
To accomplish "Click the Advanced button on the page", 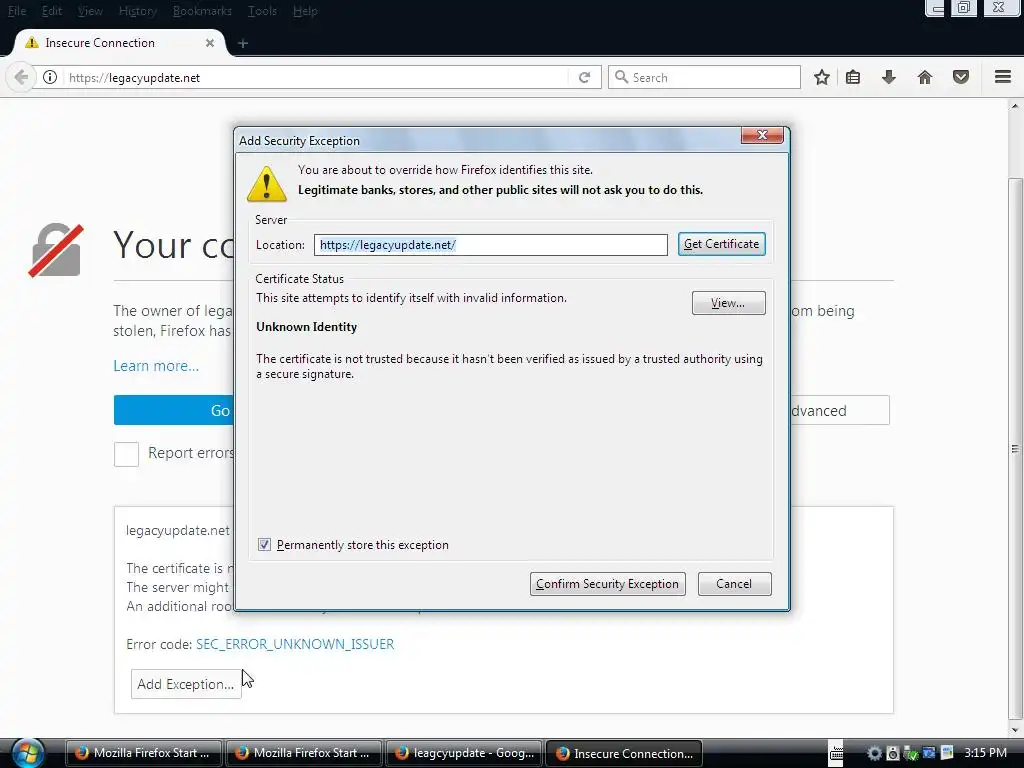I will point(840,411).
